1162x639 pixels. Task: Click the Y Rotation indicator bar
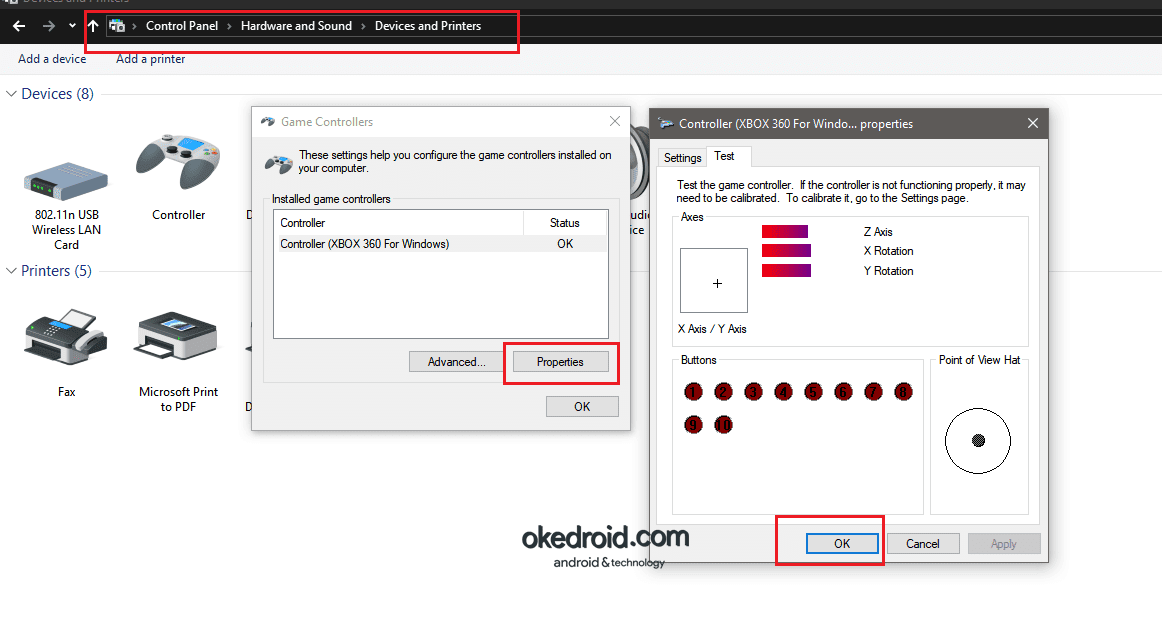(786, 271)
